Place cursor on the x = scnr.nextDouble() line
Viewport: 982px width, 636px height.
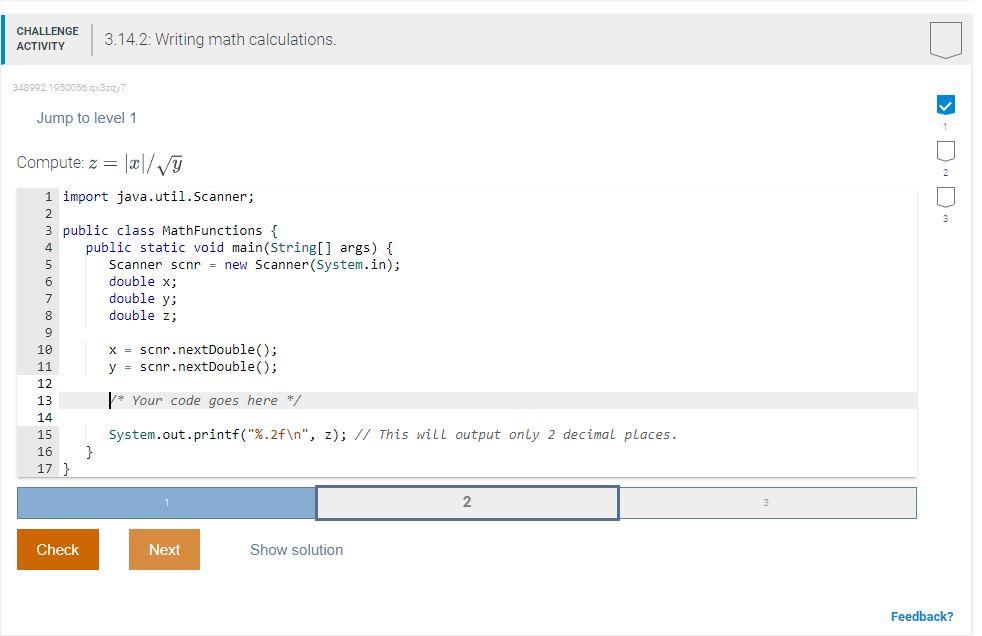(193, 349)
